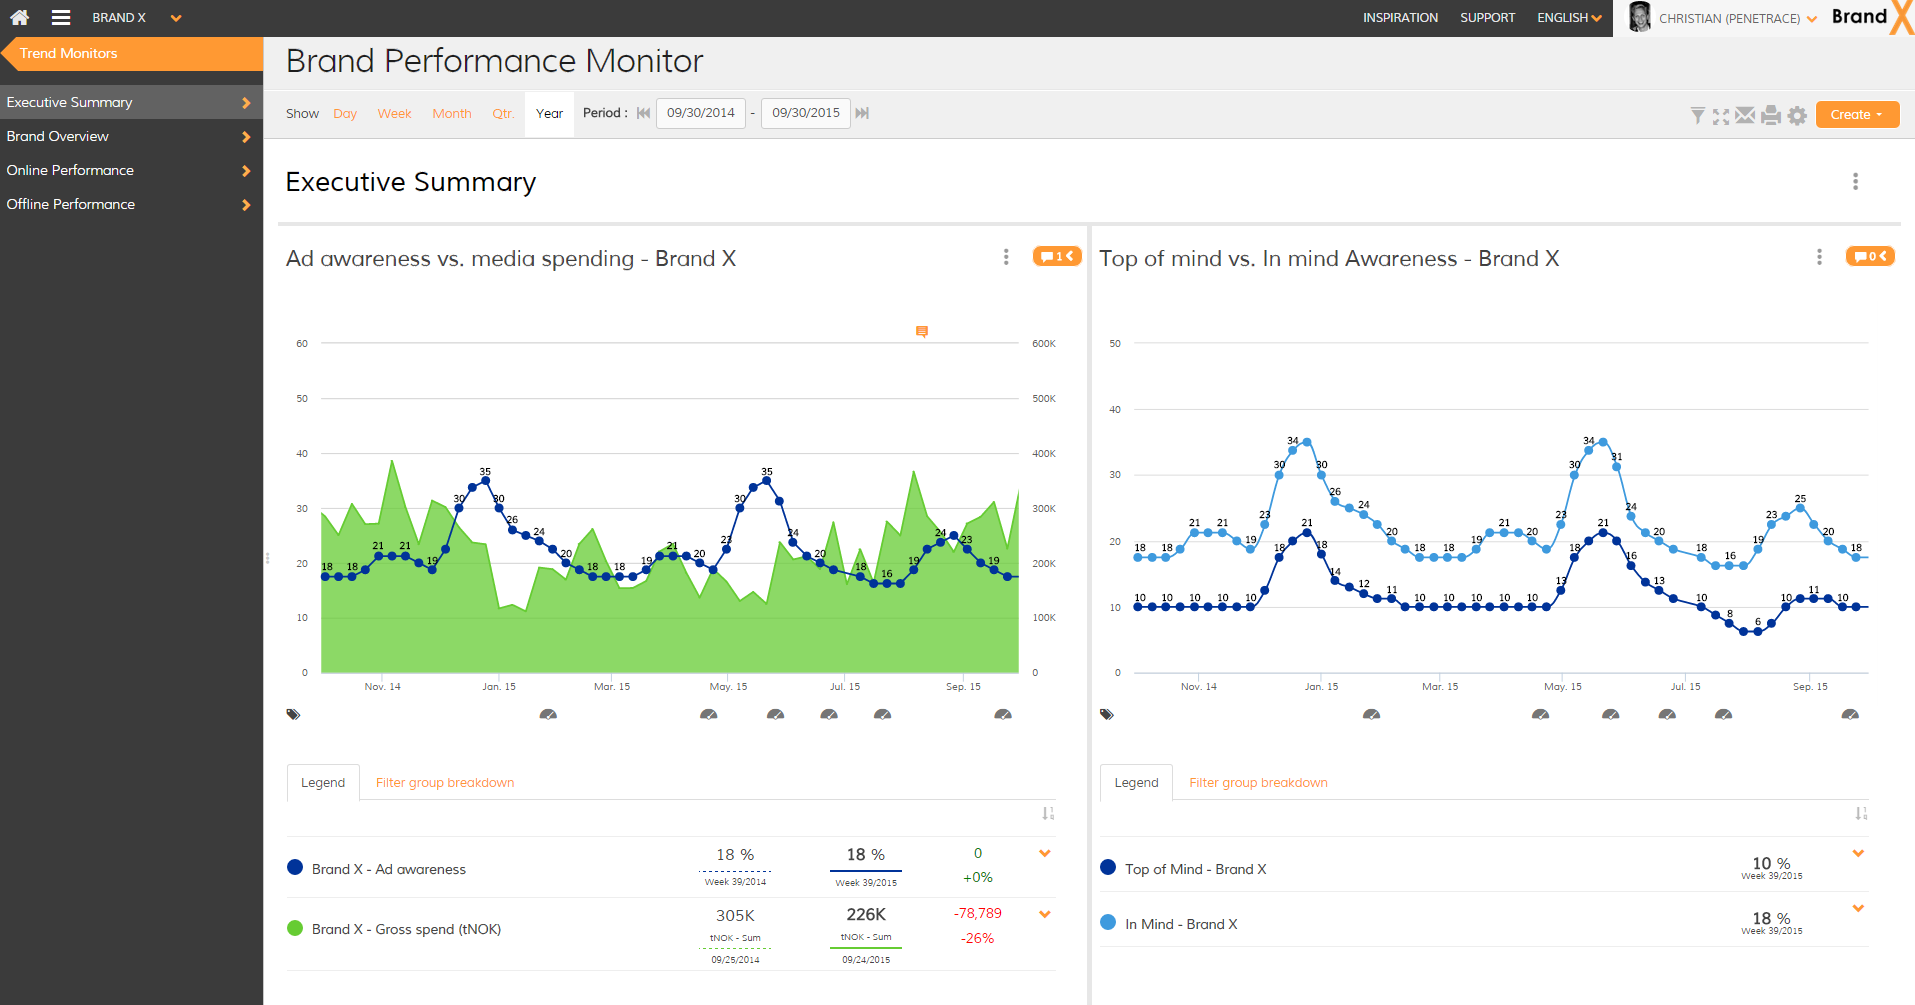Viewport: 1915px width, 1005px height.
Task: Click gauge marker nearest May. 15 under Ad awareness chart
Action: click(x=709, y=714)
